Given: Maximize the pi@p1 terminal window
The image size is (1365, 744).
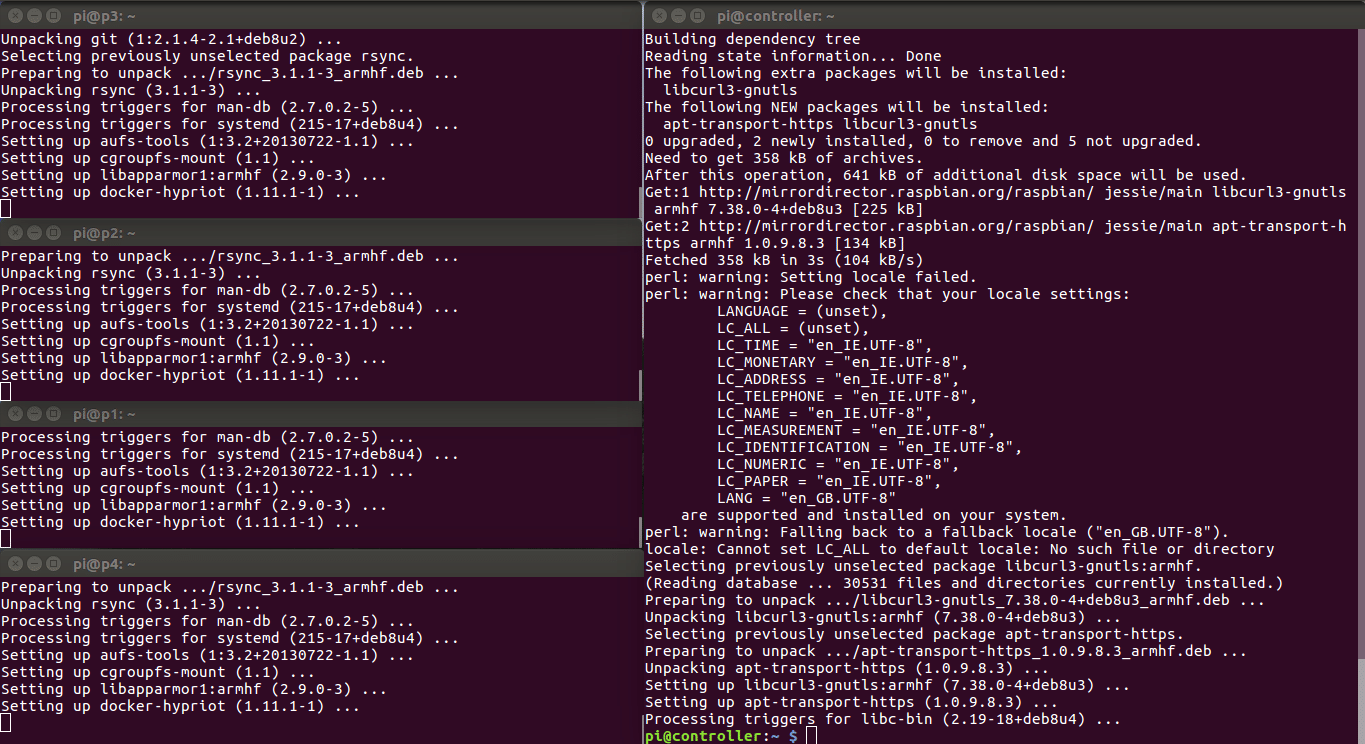Looking at the screenshot, I should (53, 414).
